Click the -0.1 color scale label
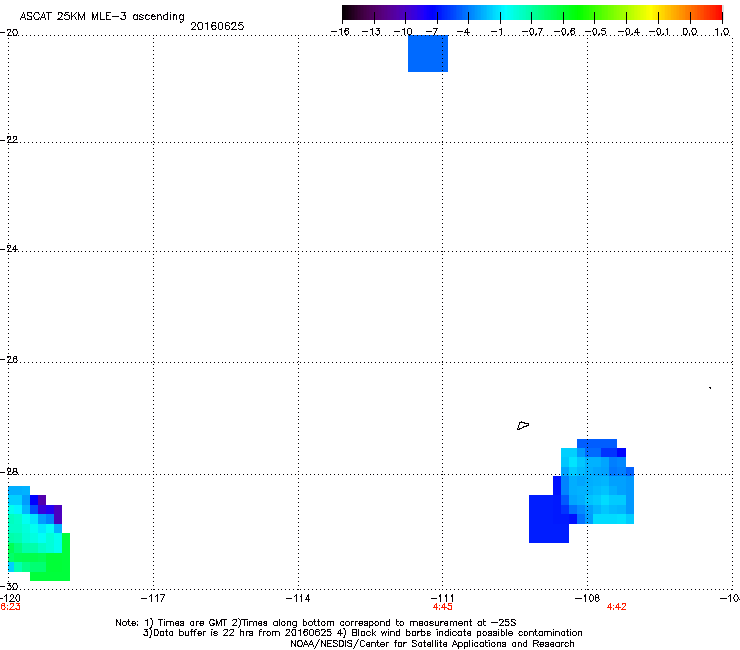This screenshot has width=740, height=650. 660,32
